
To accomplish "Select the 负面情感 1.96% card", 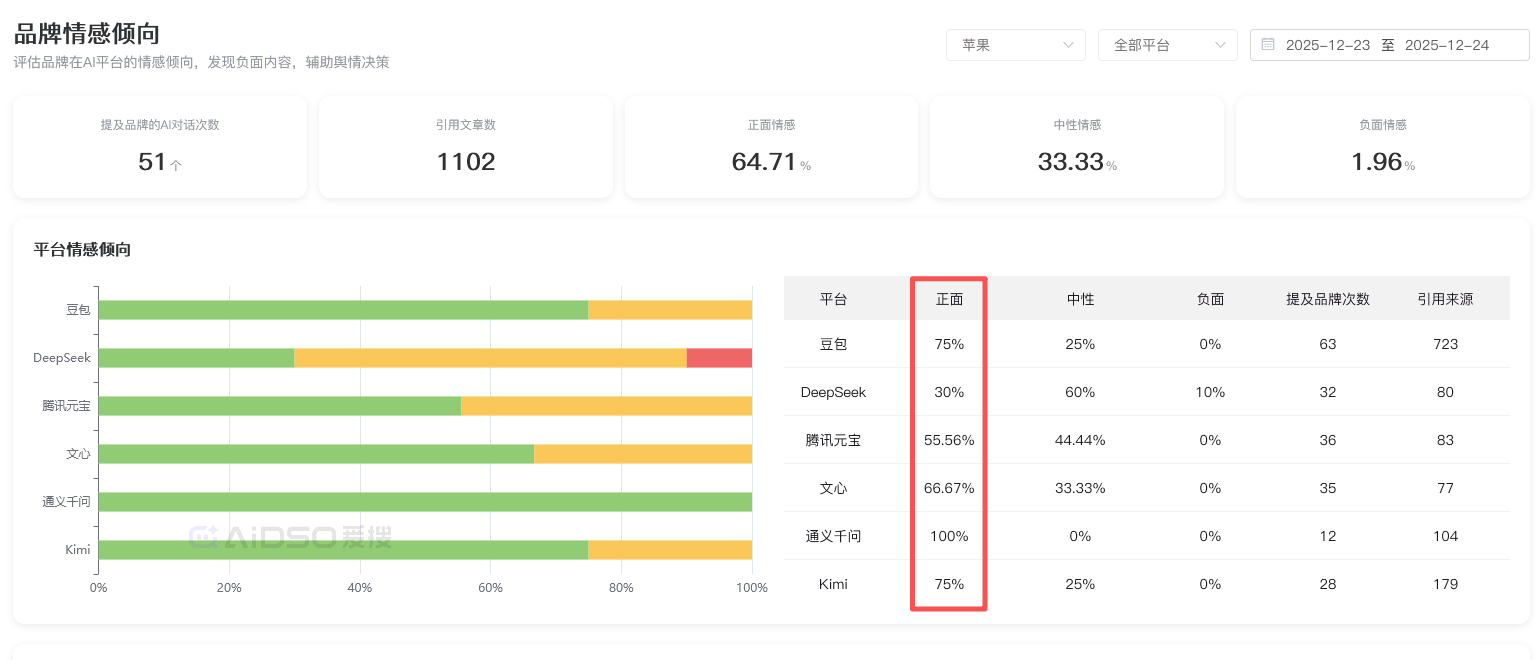I will coord(1382,147).
